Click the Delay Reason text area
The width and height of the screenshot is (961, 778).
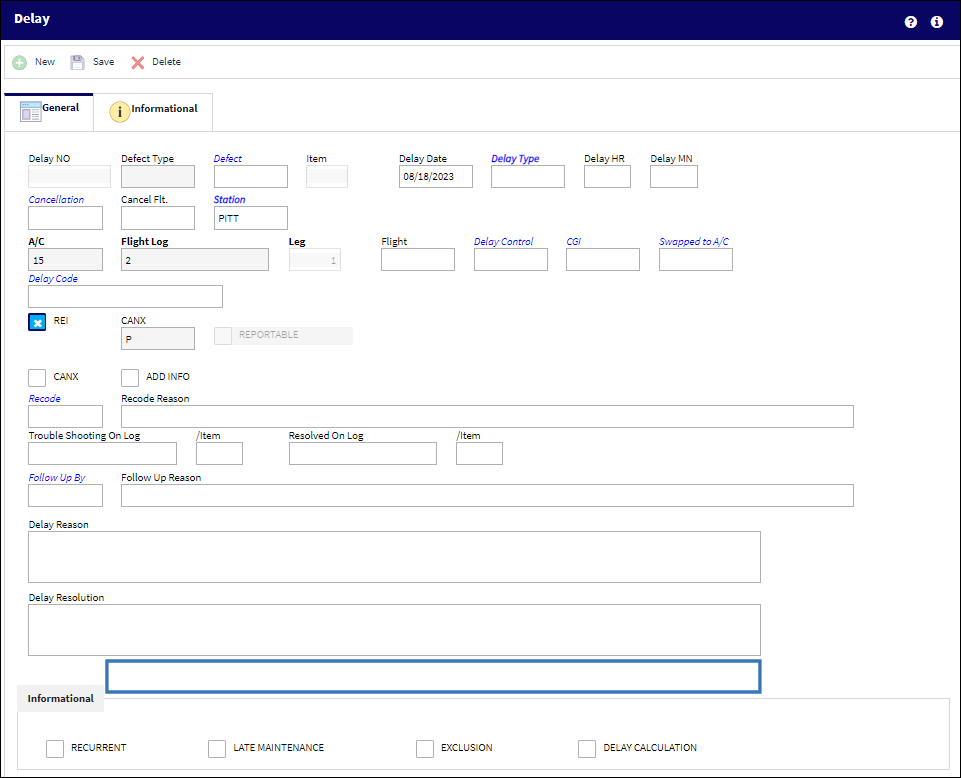(x=394, y=557)
